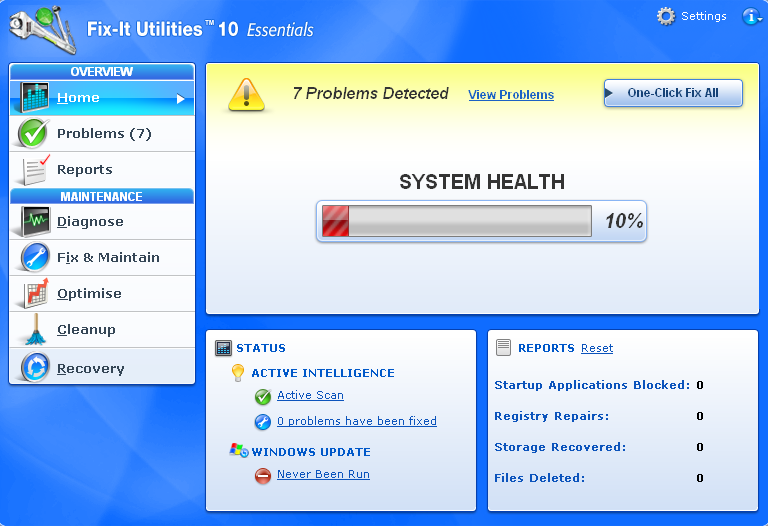Click the SYSTEM HEALTH heading
Image resolution: width=768 pixels, height=526 pixels.
coord(482,182)
